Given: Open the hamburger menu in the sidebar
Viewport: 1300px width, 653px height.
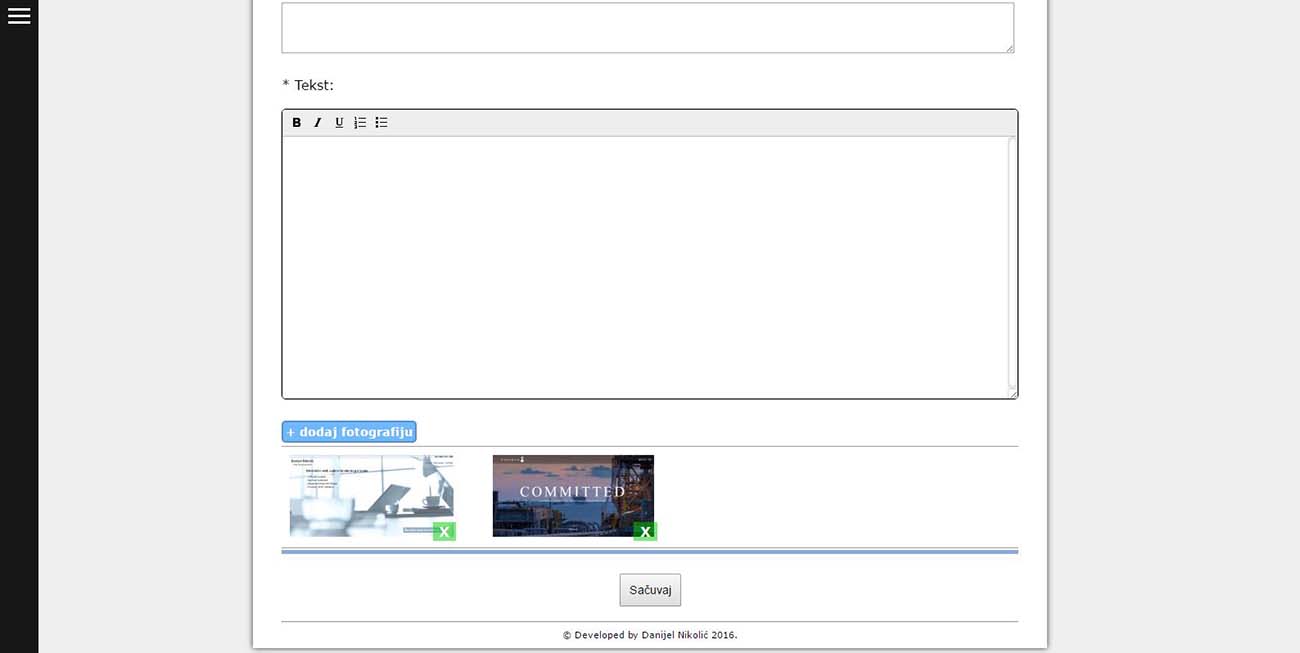Looking at the screenshot, I should (18, 16).
